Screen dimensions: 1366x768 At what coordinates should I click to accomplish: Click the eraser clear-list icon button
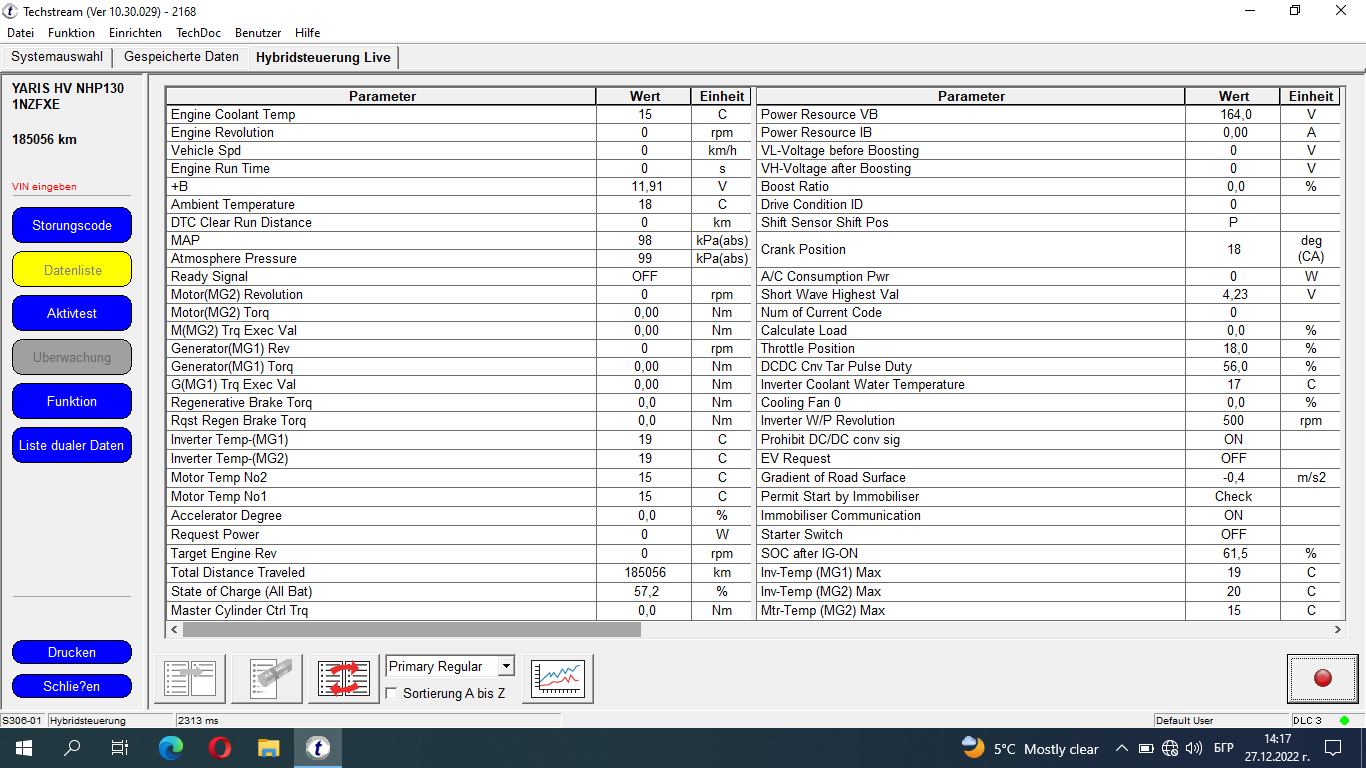click(x=267, y=679)
